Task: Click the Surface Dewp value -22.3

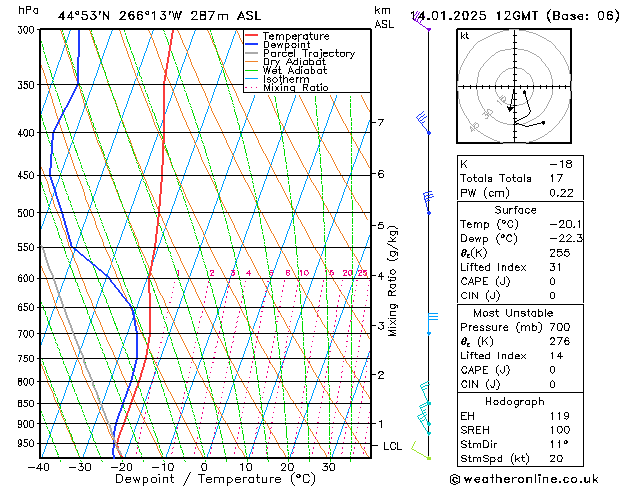Action: (566, 239)
